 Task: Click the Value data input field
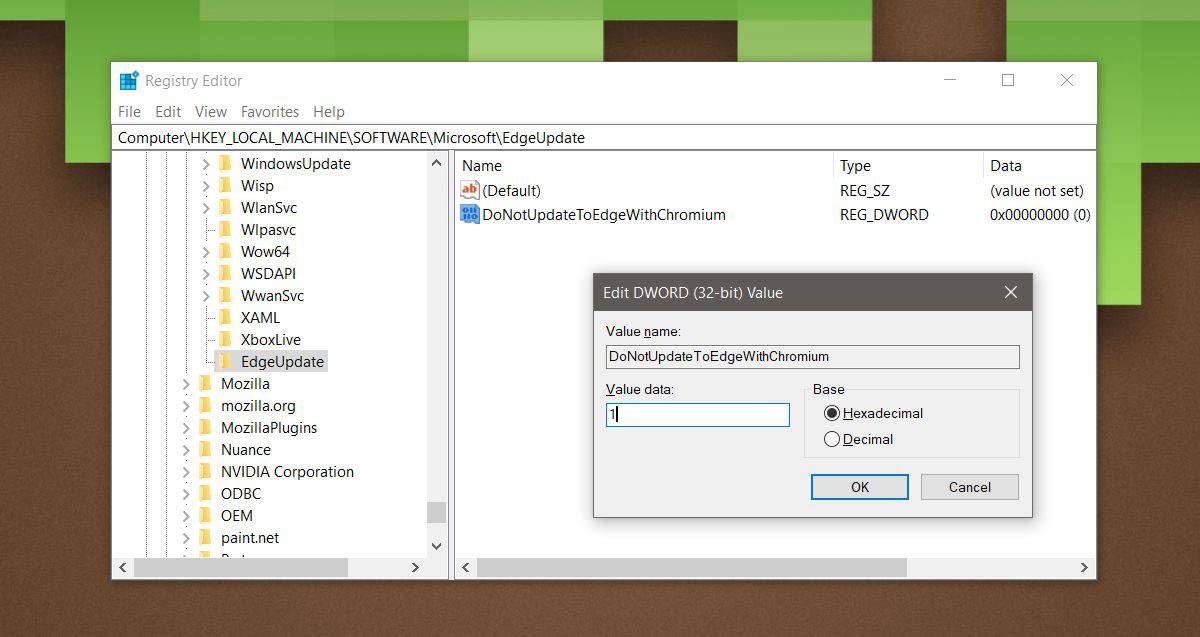click(x=698, y=414)
